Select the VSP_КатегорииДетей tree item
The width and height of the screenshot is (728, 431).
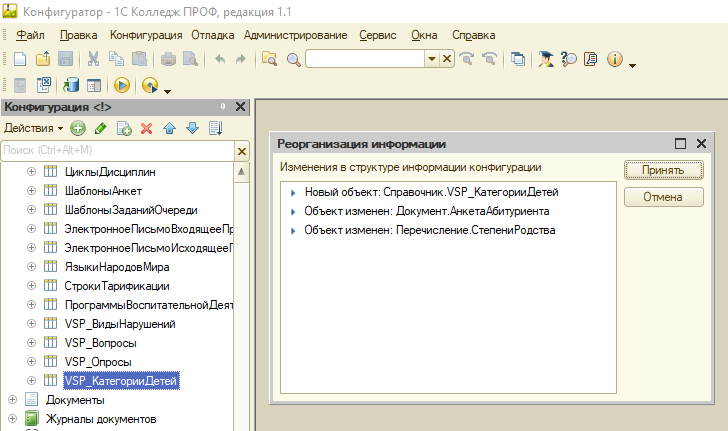121,381
